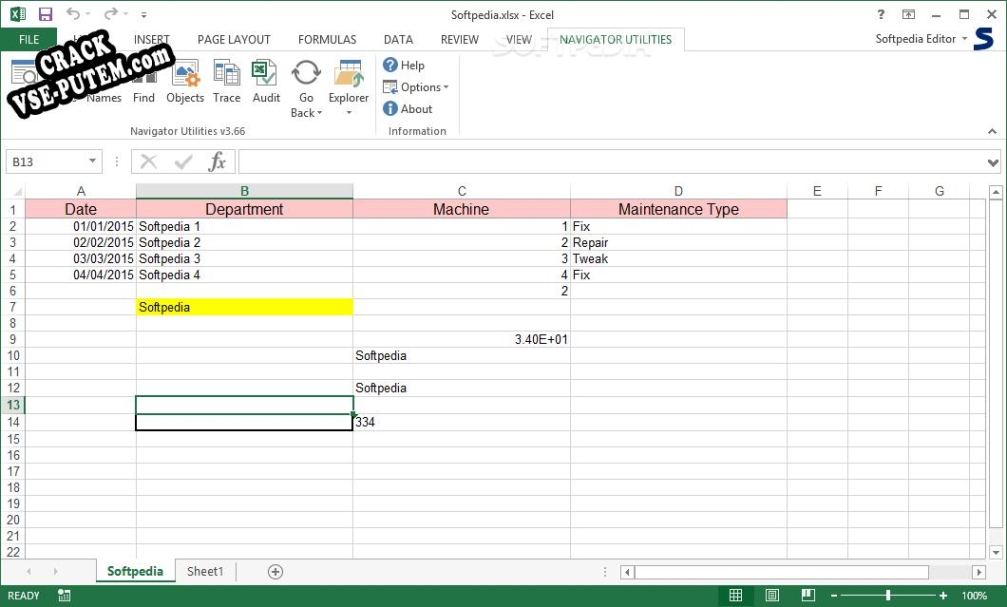The width and height of the screenshot is (1007, 607).
Task: Switch to the VIEW tab
Action: click(x=518, y=39)
